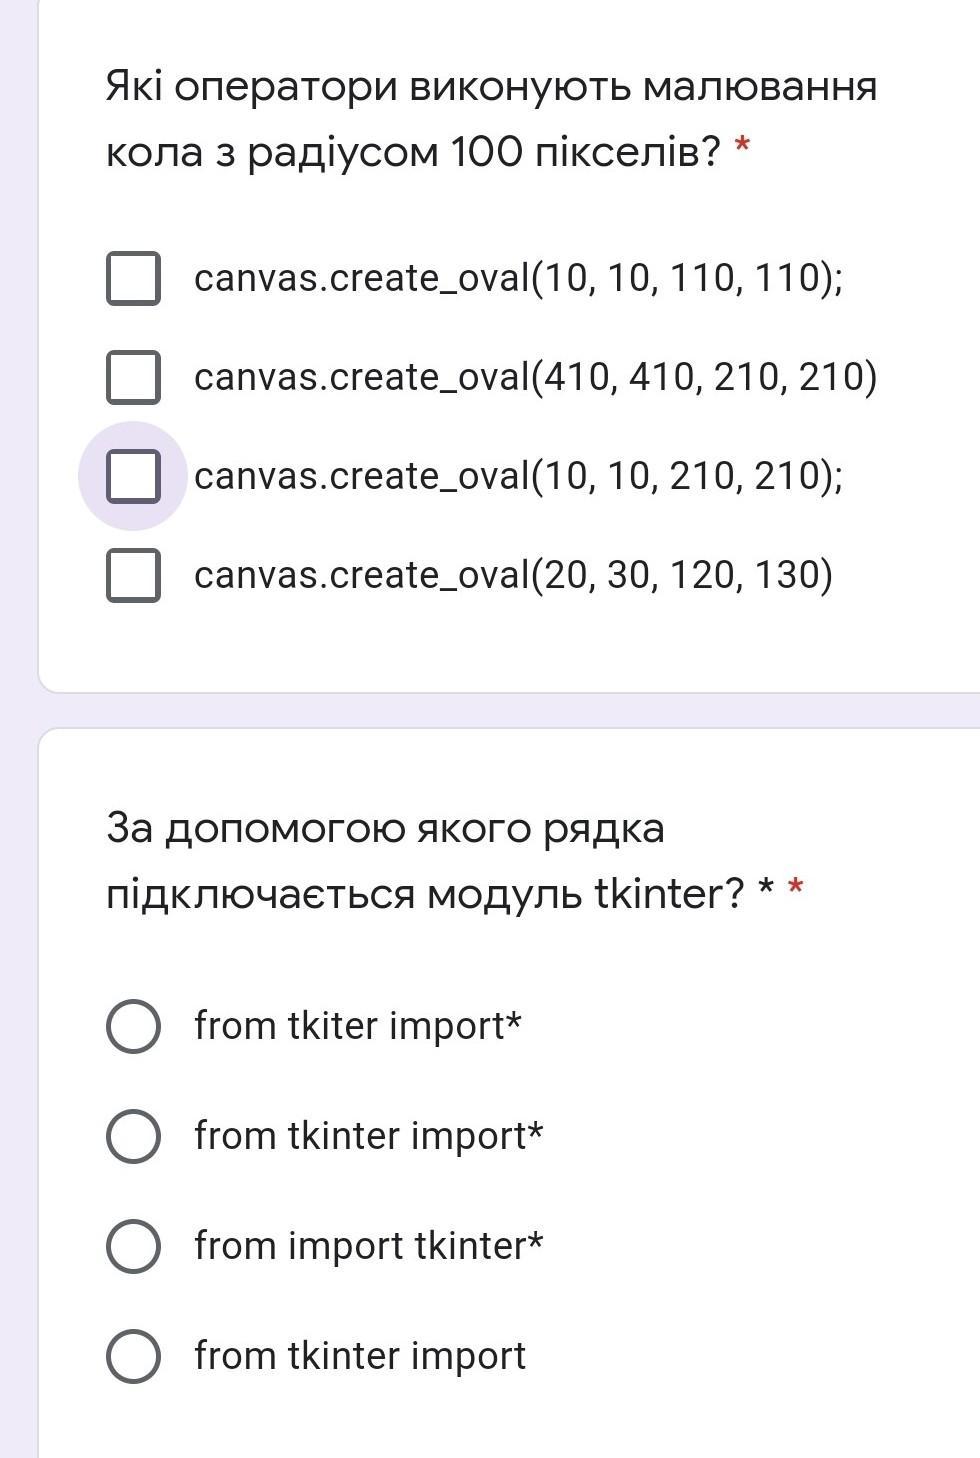This screenshot has height=1458, width=980.
Task: Click the question about drawing a circle radius 100
Action: 491,119
